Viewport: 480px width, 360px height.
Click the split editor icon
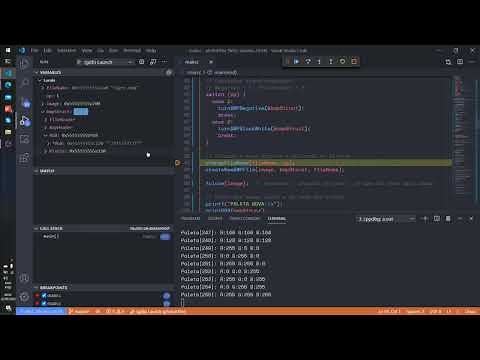click(460, 62)
